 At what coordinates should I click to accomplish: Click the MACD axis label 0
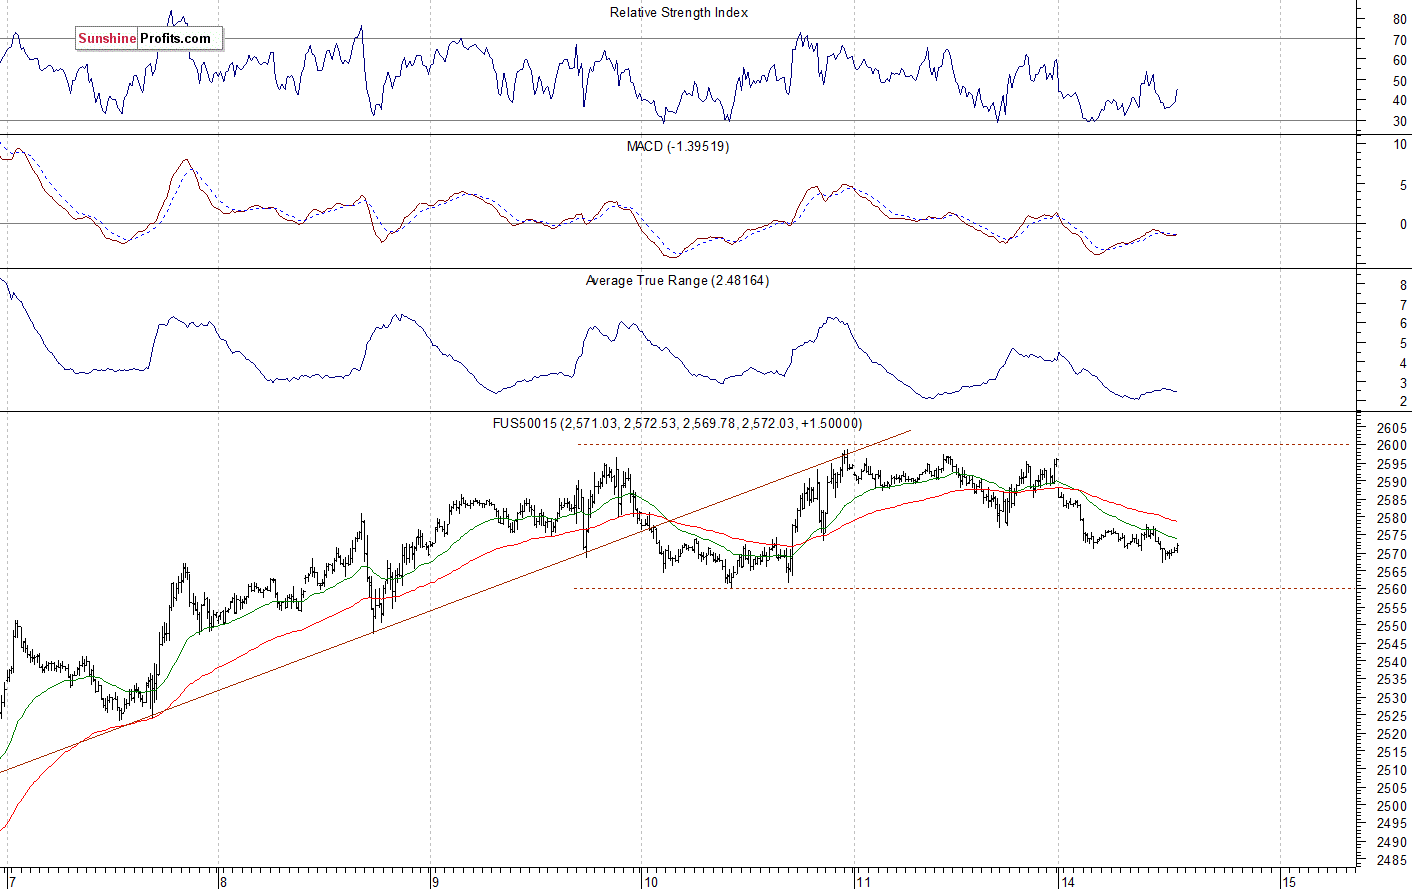click(1403, 225)
